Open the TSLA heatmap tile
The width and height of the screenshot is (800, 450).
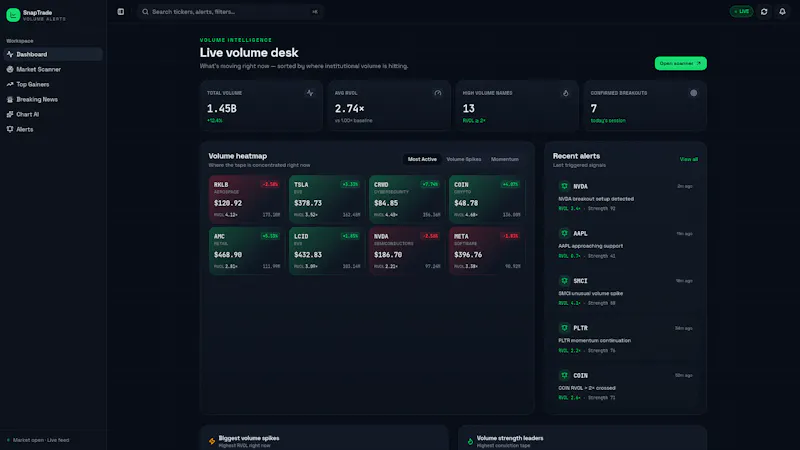(x=327, y=199)
